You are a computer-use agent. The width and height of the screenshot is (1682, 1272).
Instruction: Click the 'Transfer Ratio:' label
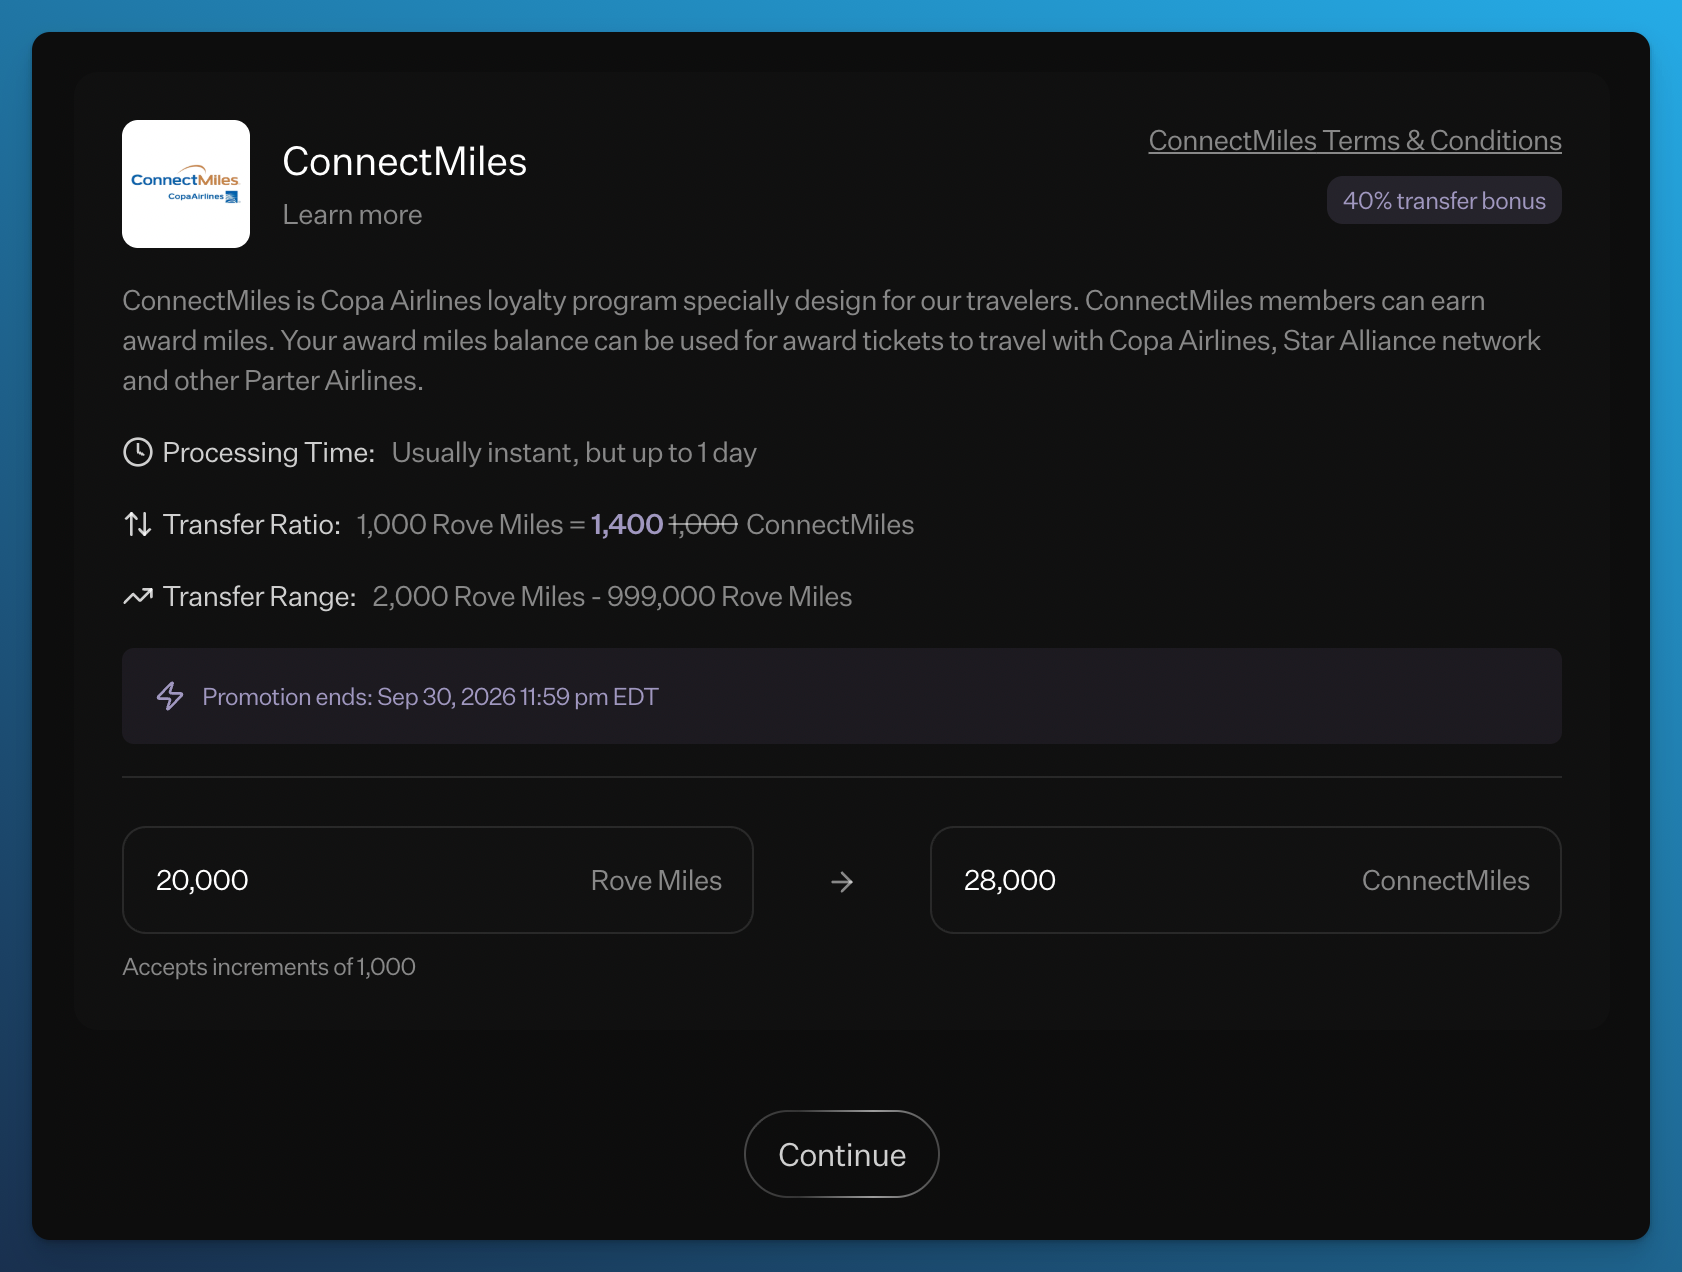click(252, 525)
